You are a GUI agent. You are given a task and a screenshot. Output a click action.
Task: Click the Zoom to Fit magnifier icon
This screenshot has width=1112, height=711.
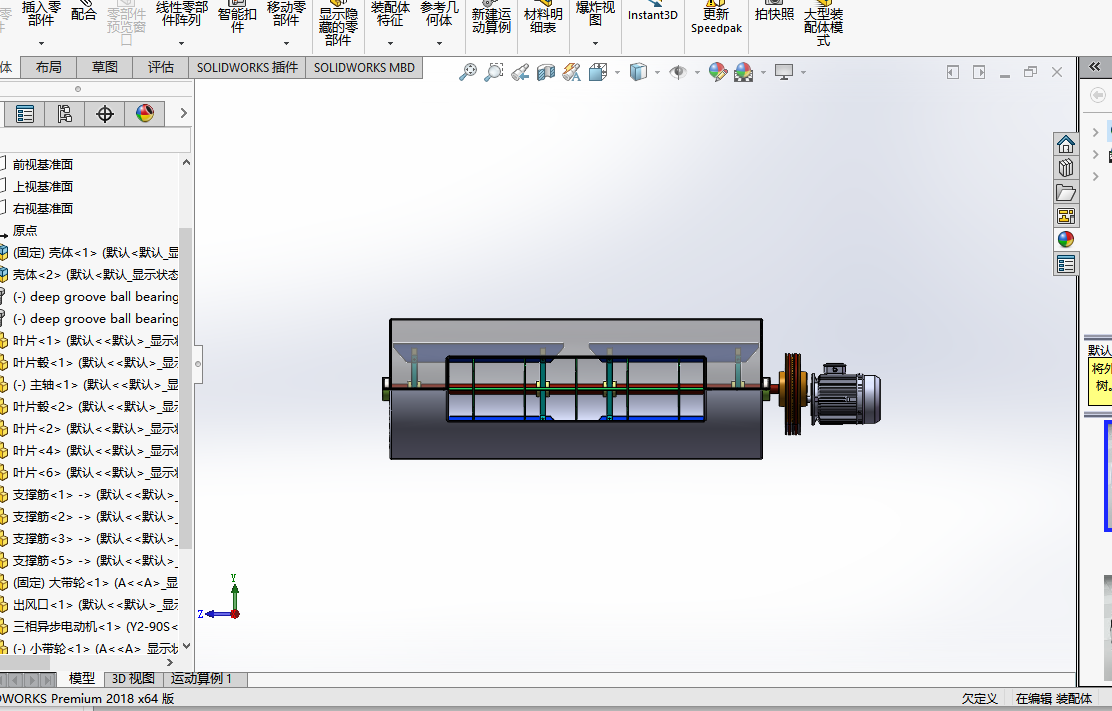tap(468, 72)
